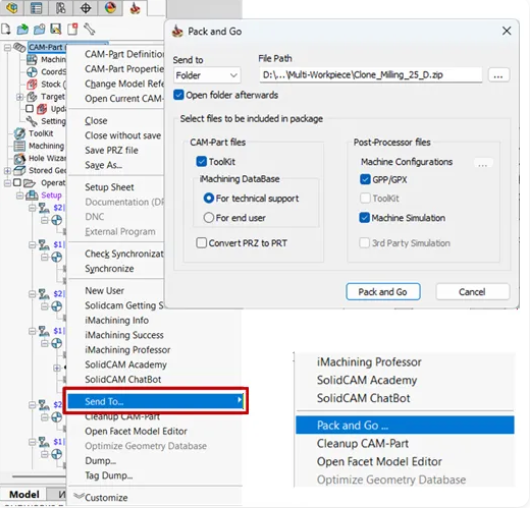Viewport: 530px width, 508px height.
Task: Select the color wheel appearance tab icon
Action: 110,7
